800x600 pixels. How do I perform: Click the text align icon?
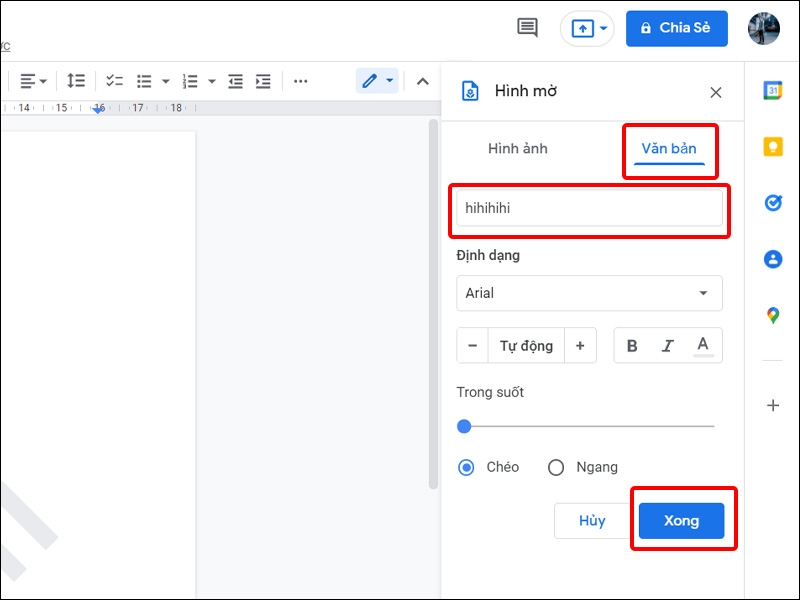coord(28,81)
